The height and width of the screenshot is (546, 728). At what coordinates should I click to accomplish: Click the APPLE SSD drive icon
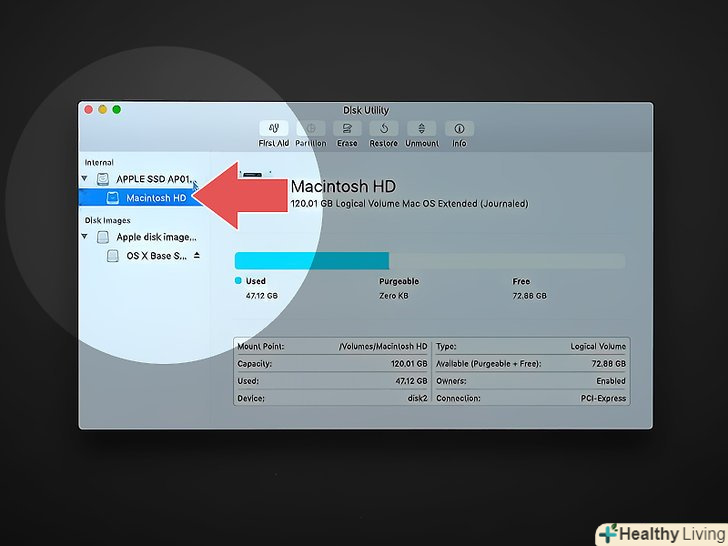pyautogui.click(x=103, y=179)
